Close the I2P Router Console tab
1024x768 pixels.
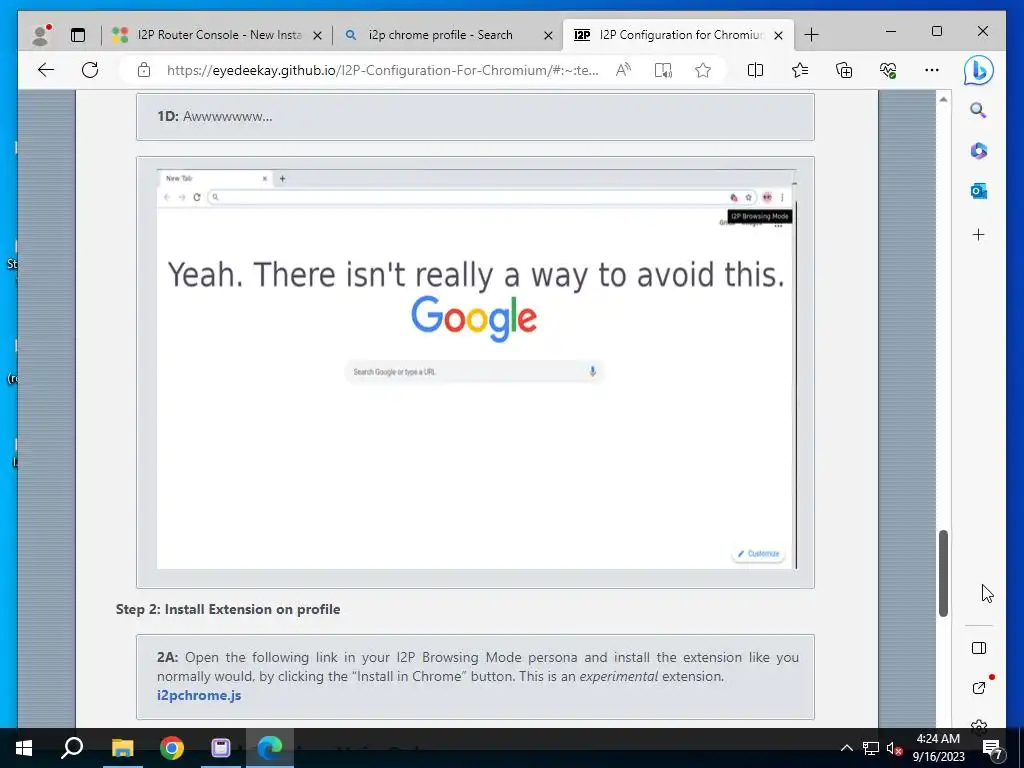coord(317,35)
